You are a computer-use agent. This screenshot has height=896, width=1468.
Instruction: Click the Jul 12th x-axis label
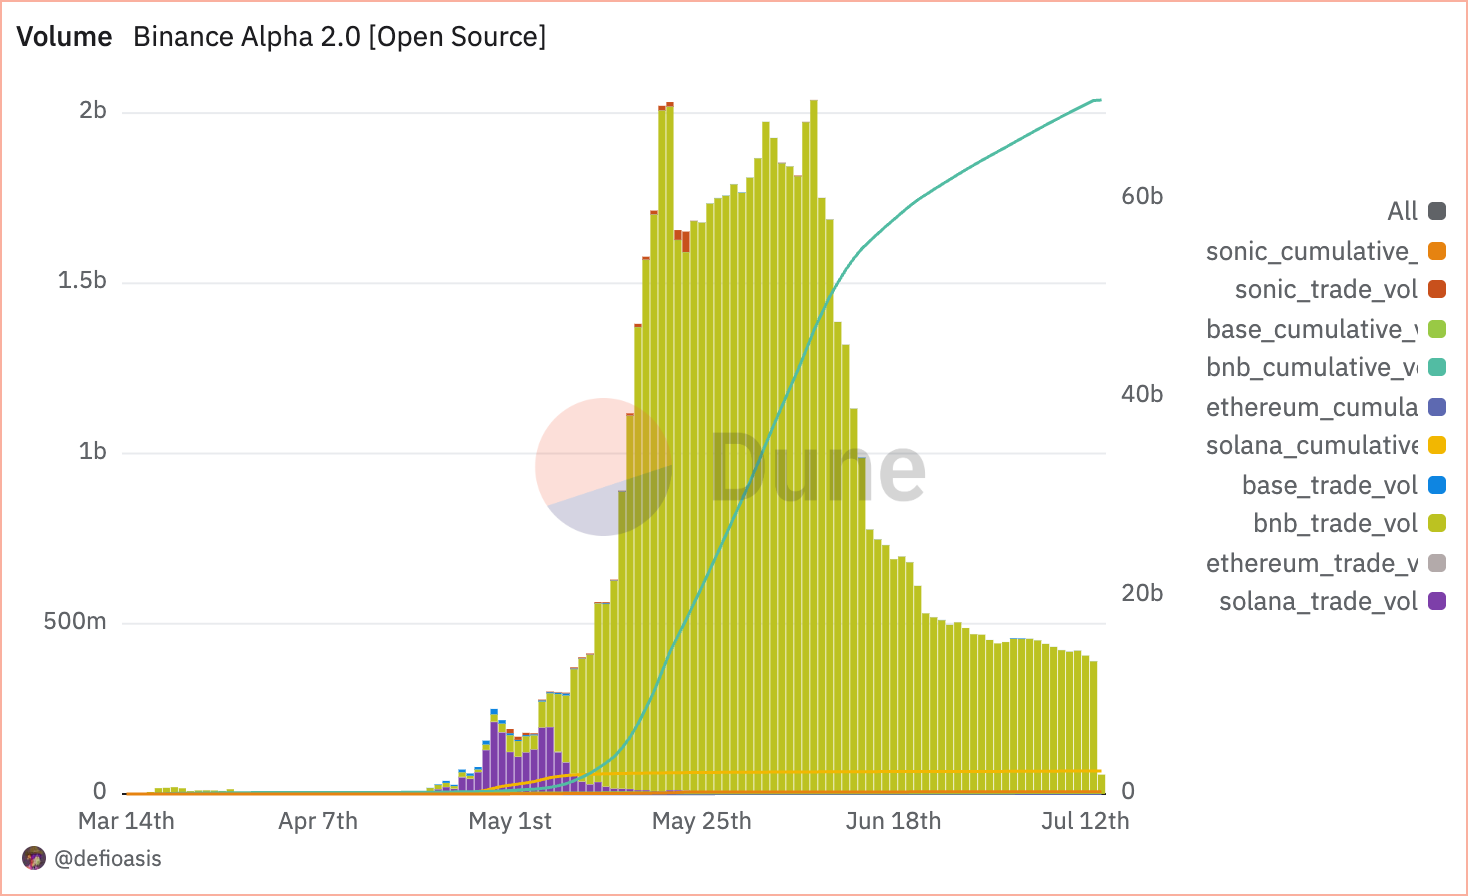1085,821
